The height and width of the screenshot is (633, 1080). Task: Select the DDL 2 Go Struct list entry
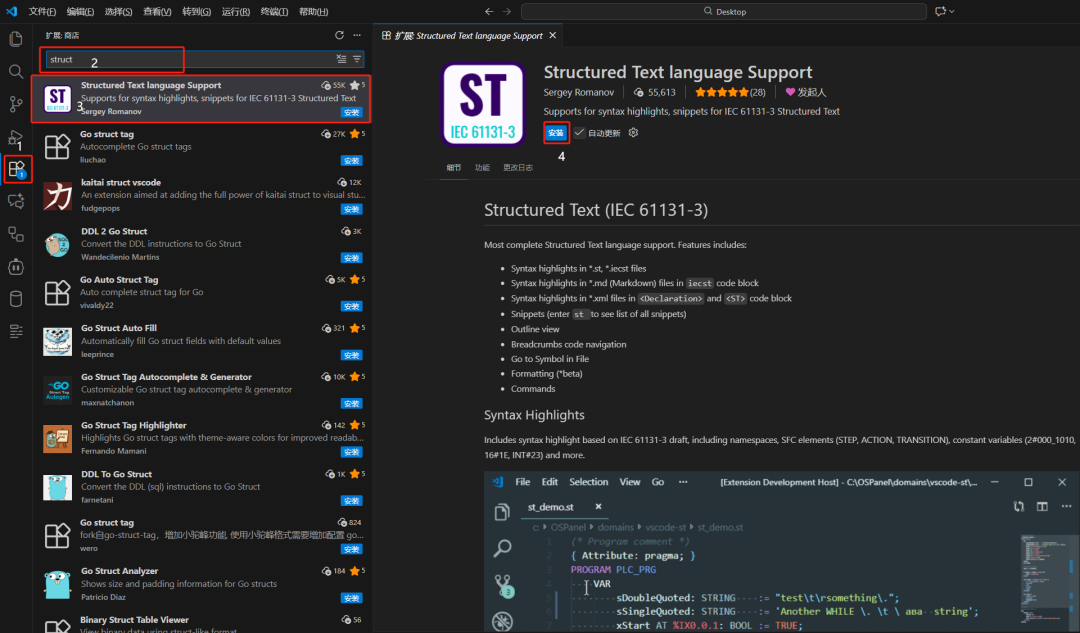tap(202, 245)
